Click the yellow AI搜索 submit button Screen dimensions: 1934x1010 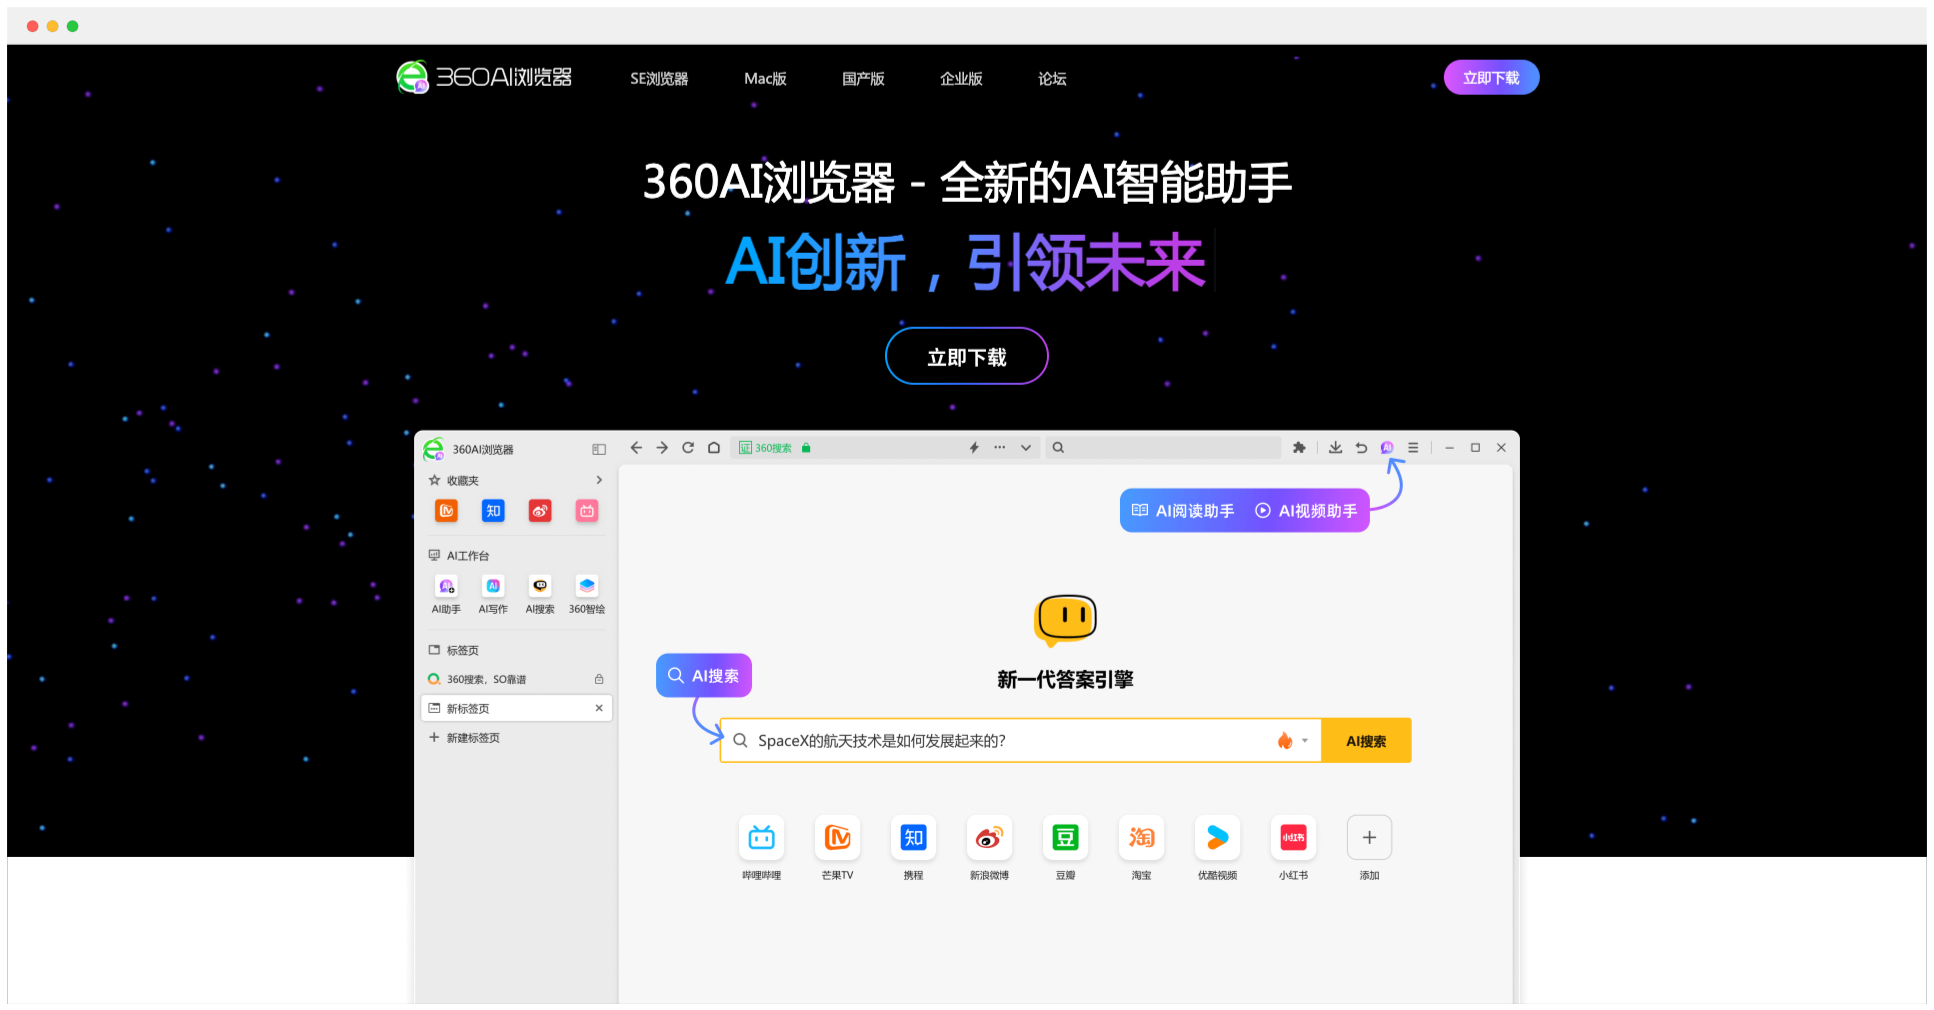[x=1366, y=741]
